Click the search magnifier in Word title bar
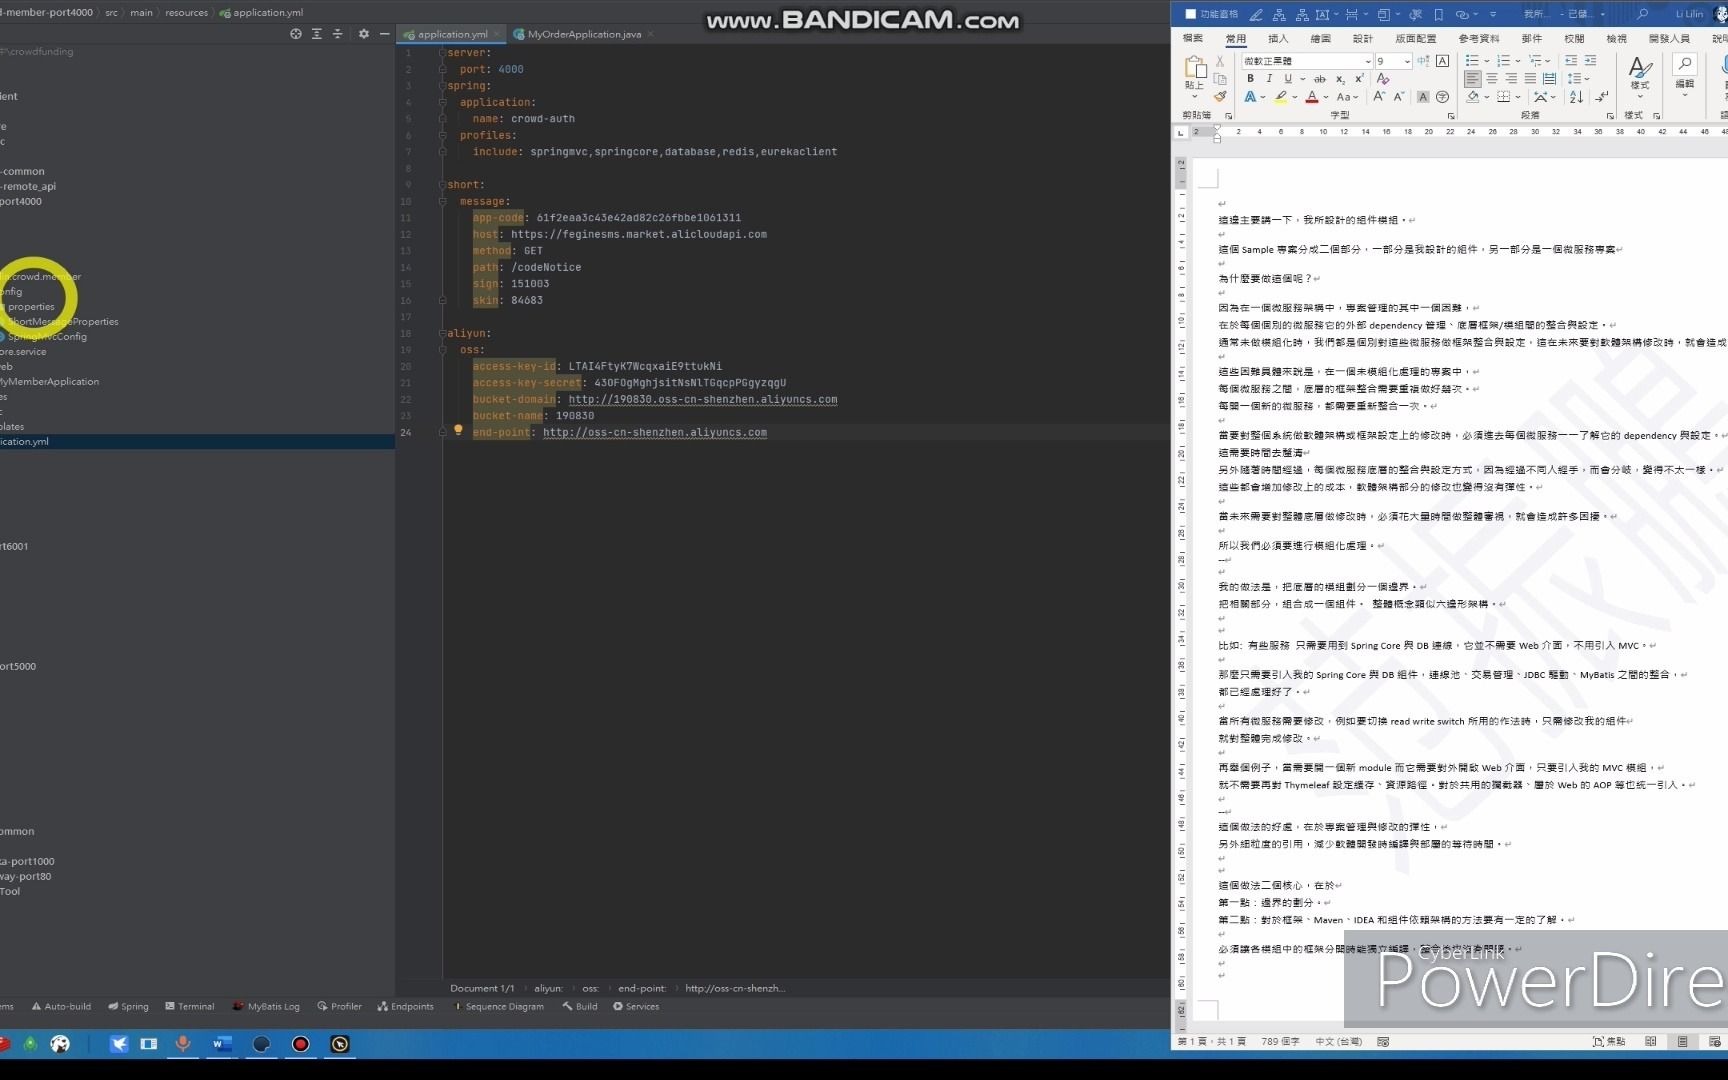Image resolution: width=1728 pixels, height=1080 pixels. [x=1642, y=14]
